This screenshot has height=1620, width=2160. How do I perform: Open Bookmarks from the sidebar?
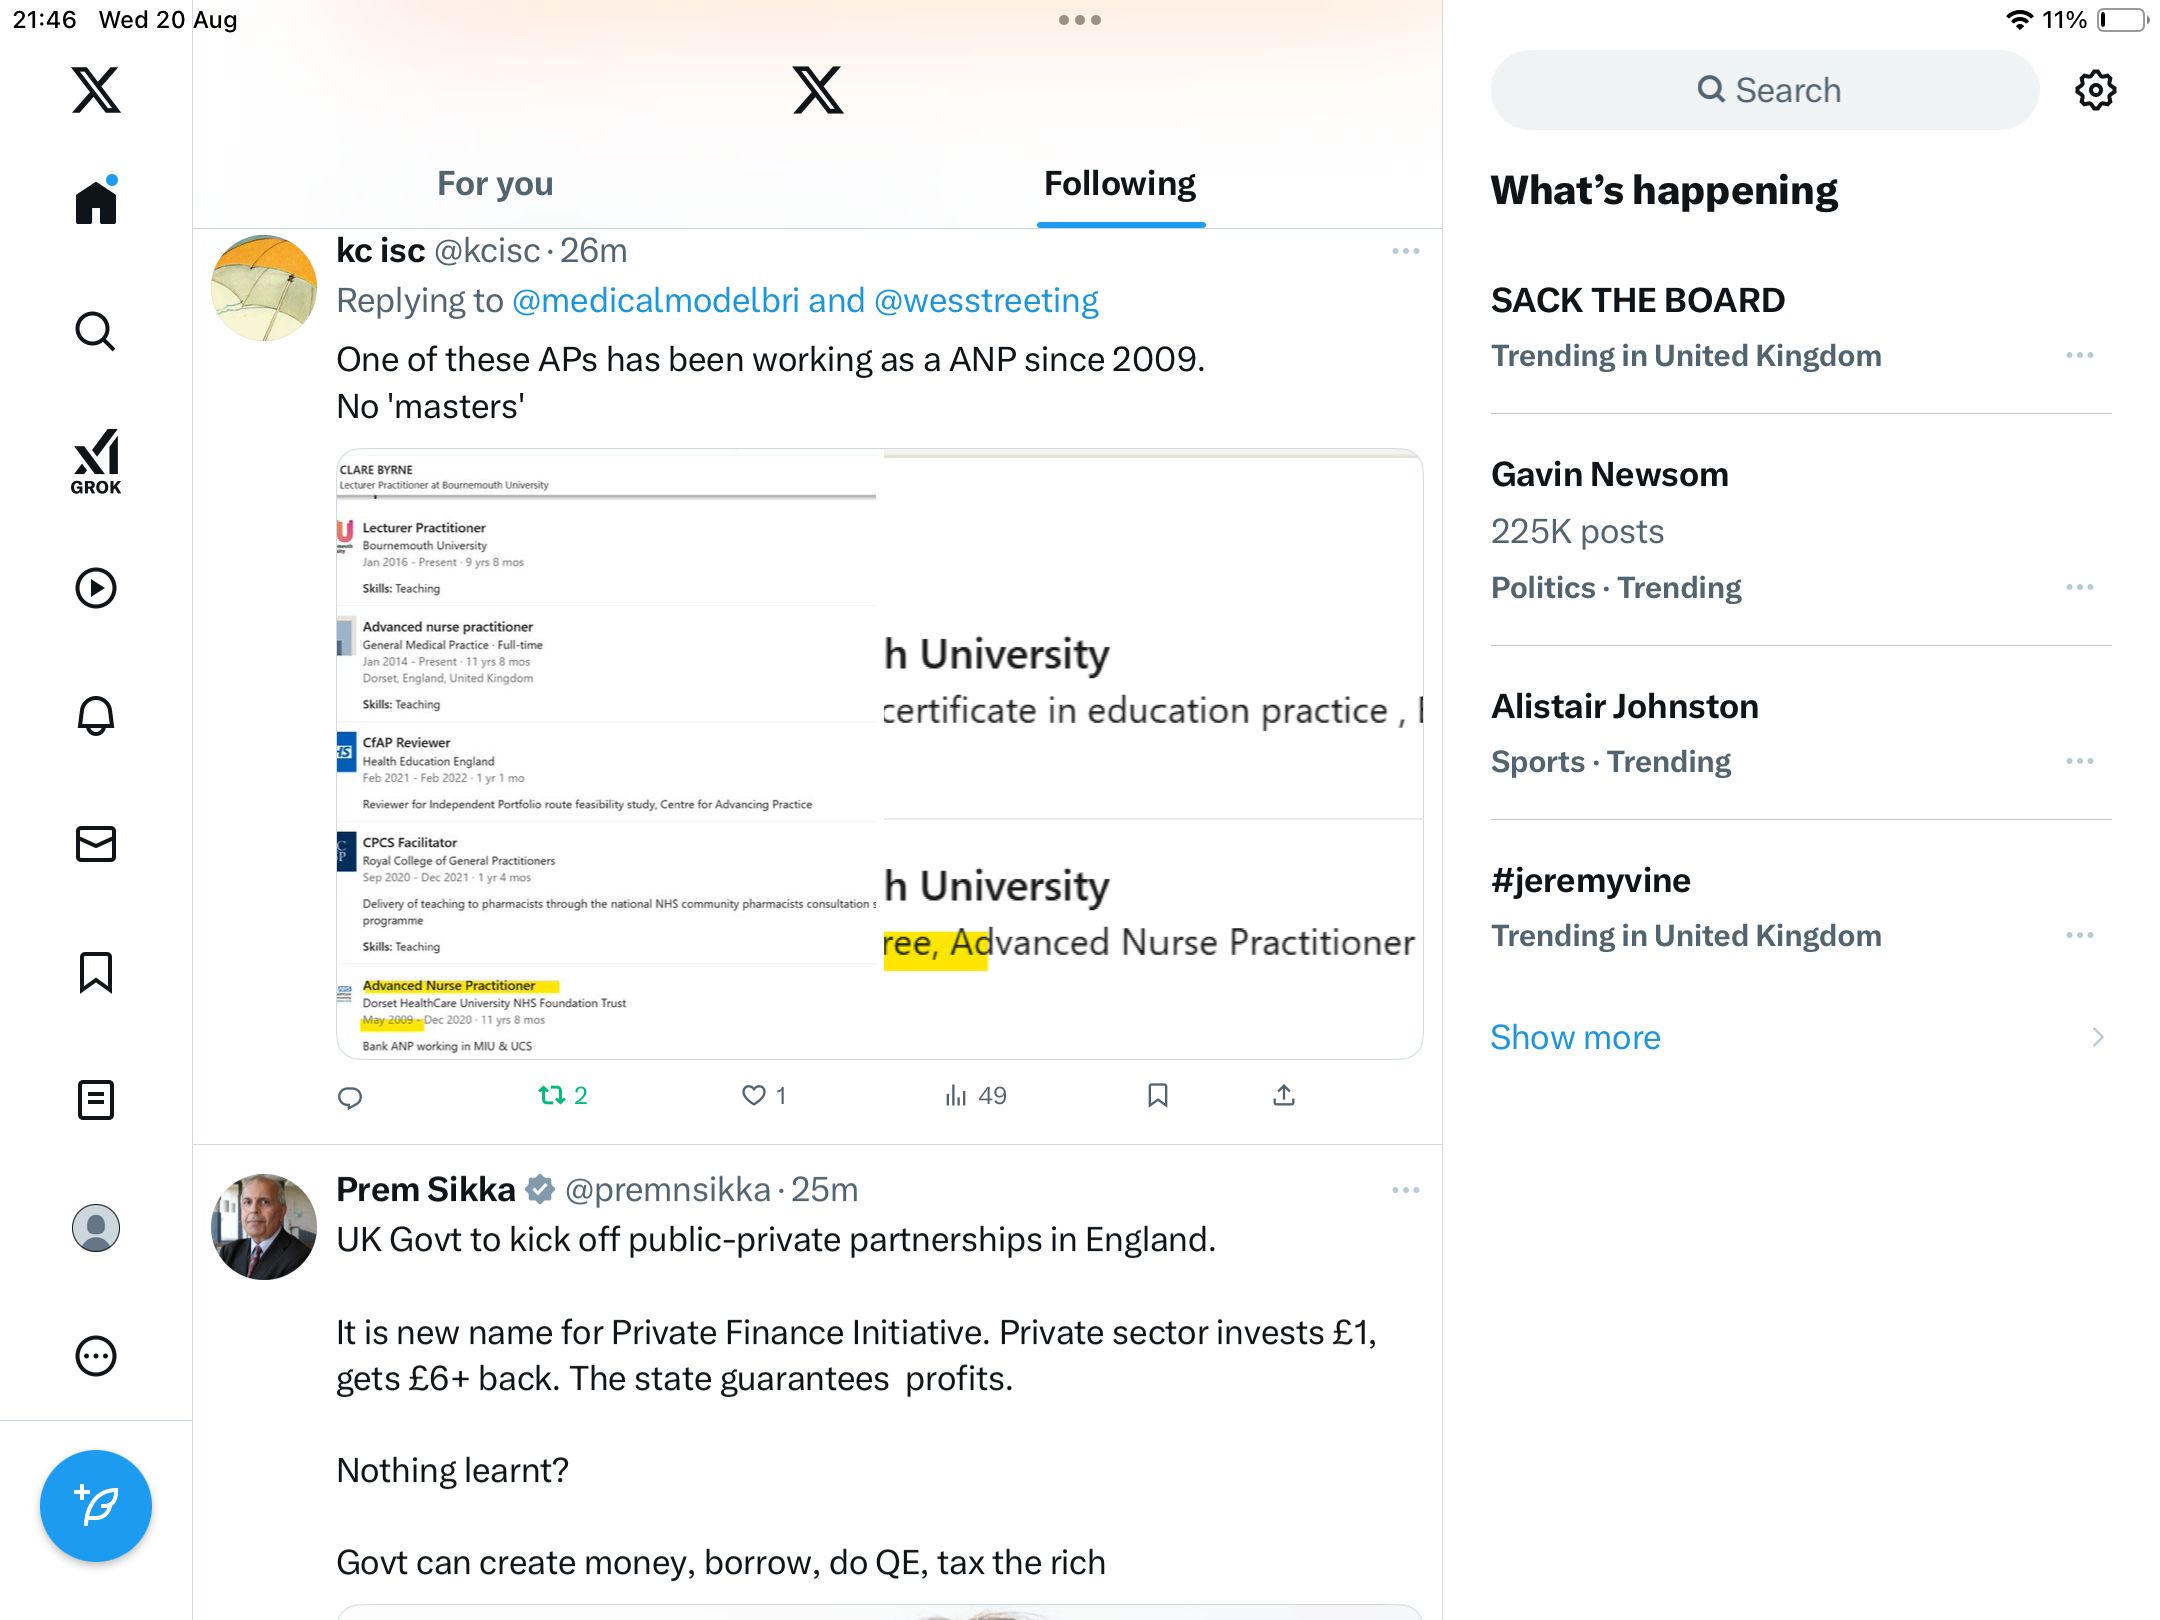96,972
